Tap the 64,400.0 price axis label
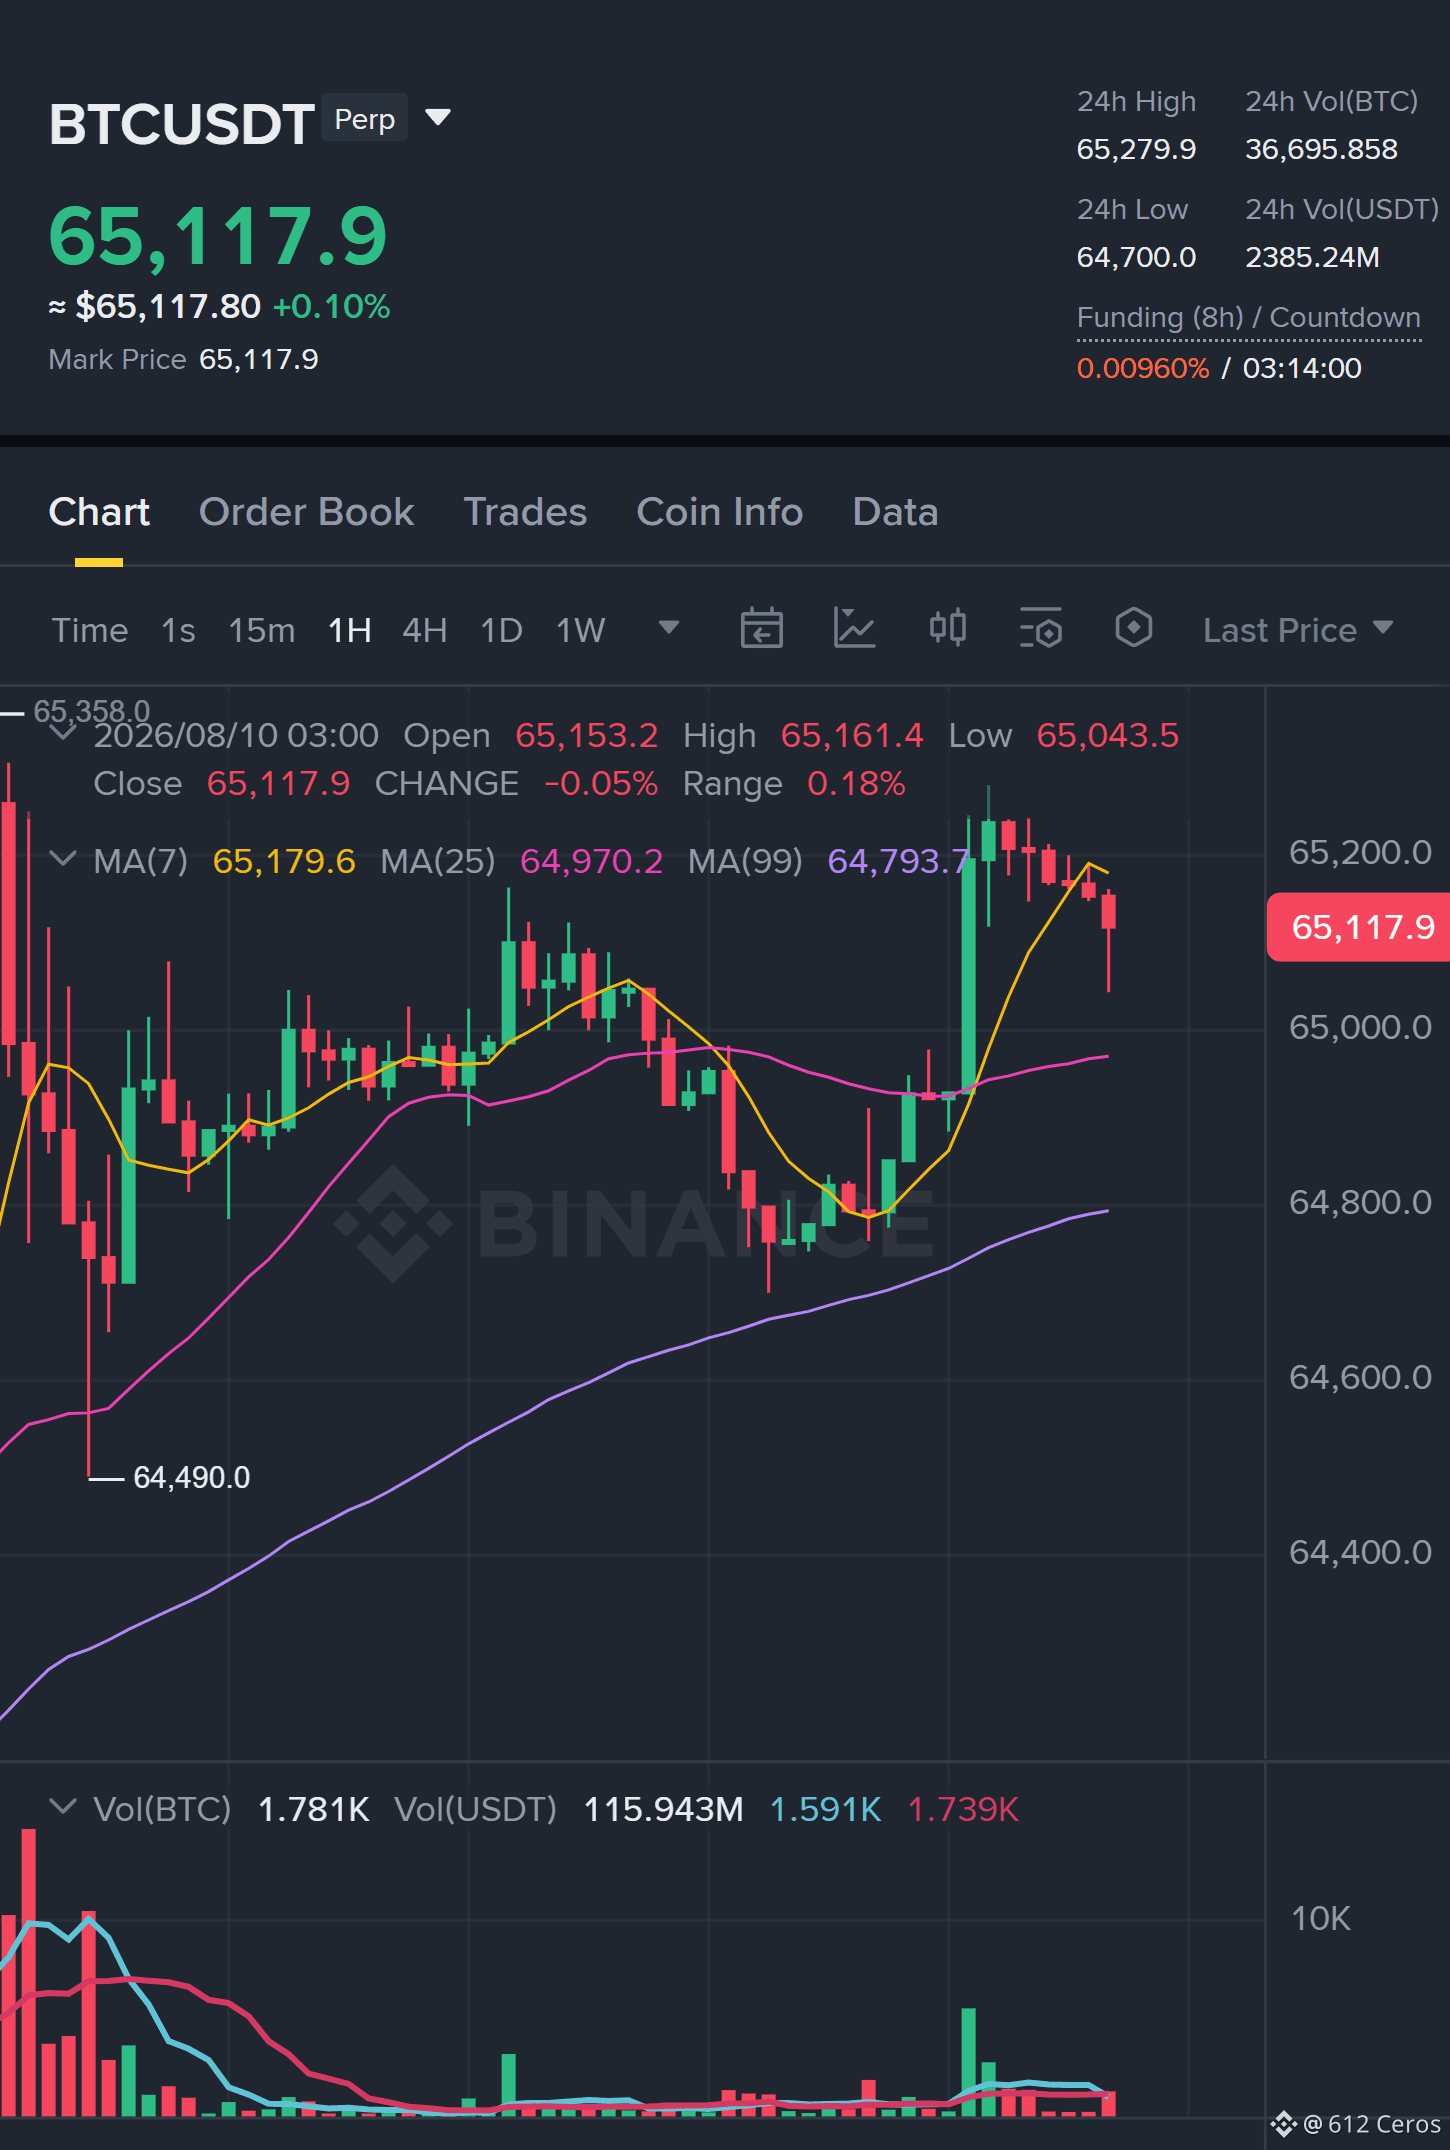Viewport: 1450px width, 2150px height. point(1360,1552)
